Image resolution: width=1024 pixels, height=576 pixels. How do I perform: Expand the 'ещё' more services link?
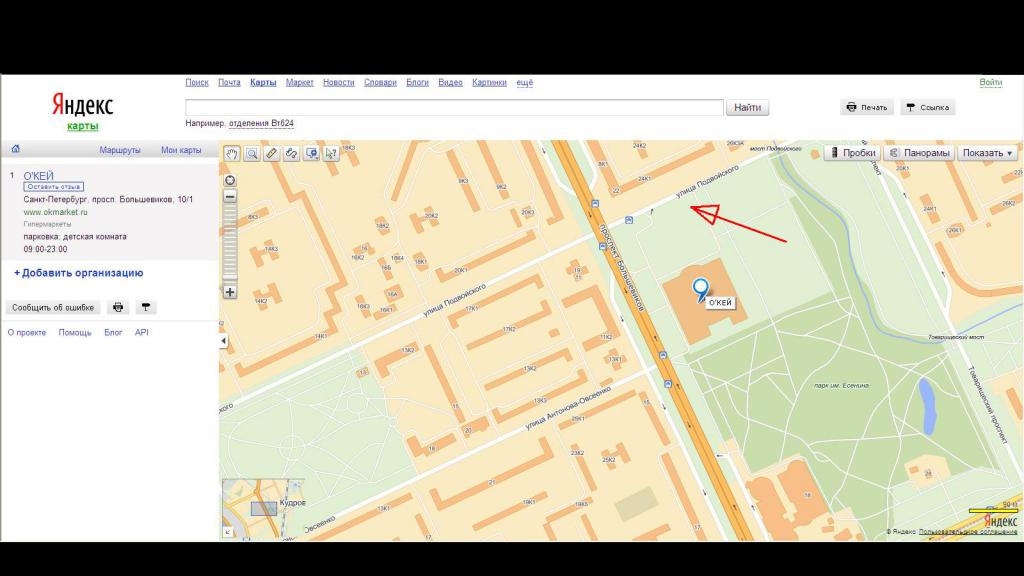[x=524, y=82]
